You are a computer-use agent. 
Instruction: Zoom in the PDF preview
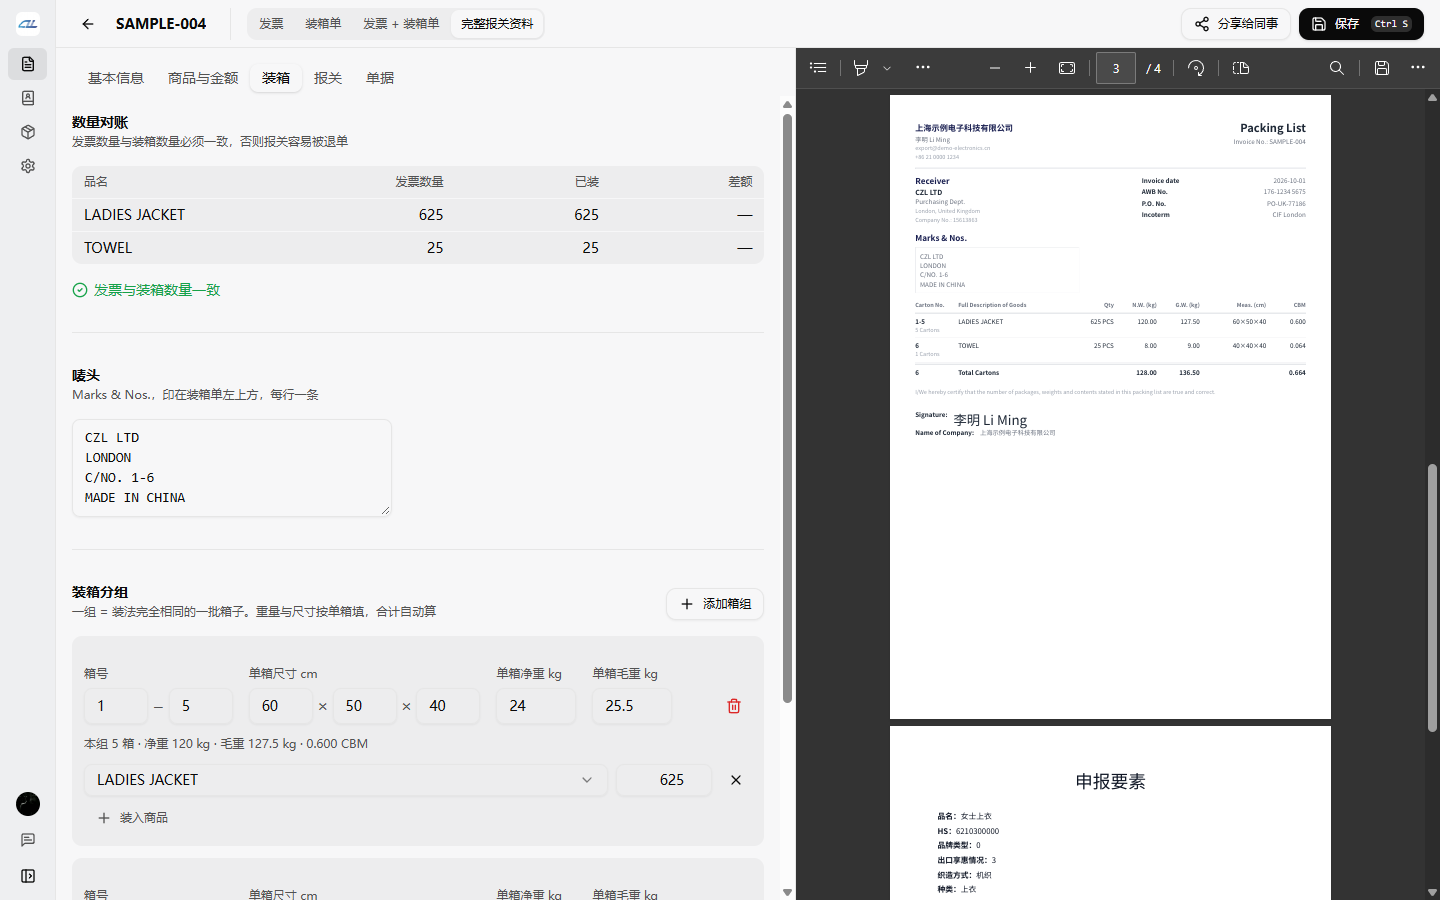[x=1030, y=68]
